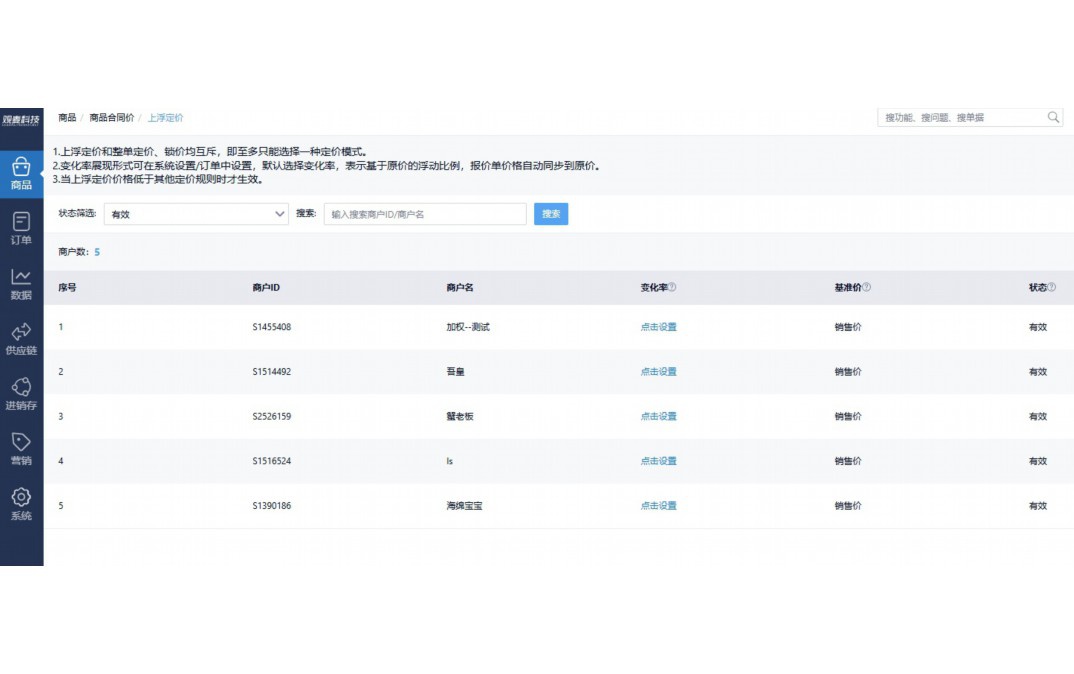The image size is (1074, 674).
Task: Click the 基准价 question mark icon
Action: (x=866, y=286)
